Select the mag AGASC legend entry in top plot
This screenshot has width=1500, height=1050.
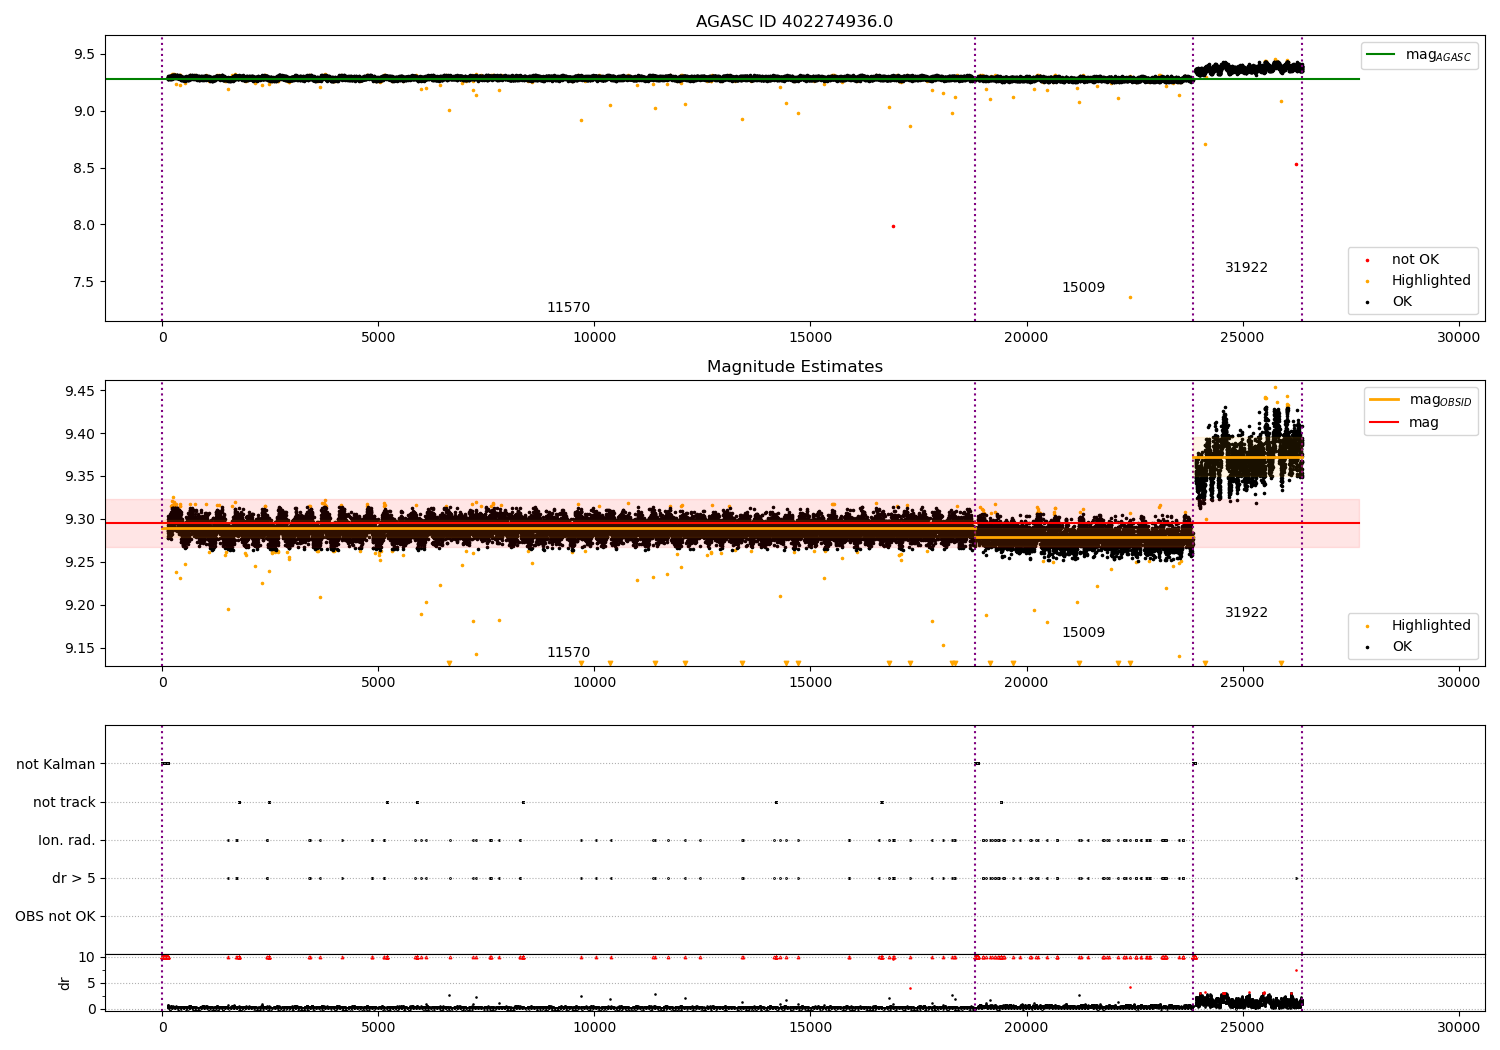tap(1418, 55)
